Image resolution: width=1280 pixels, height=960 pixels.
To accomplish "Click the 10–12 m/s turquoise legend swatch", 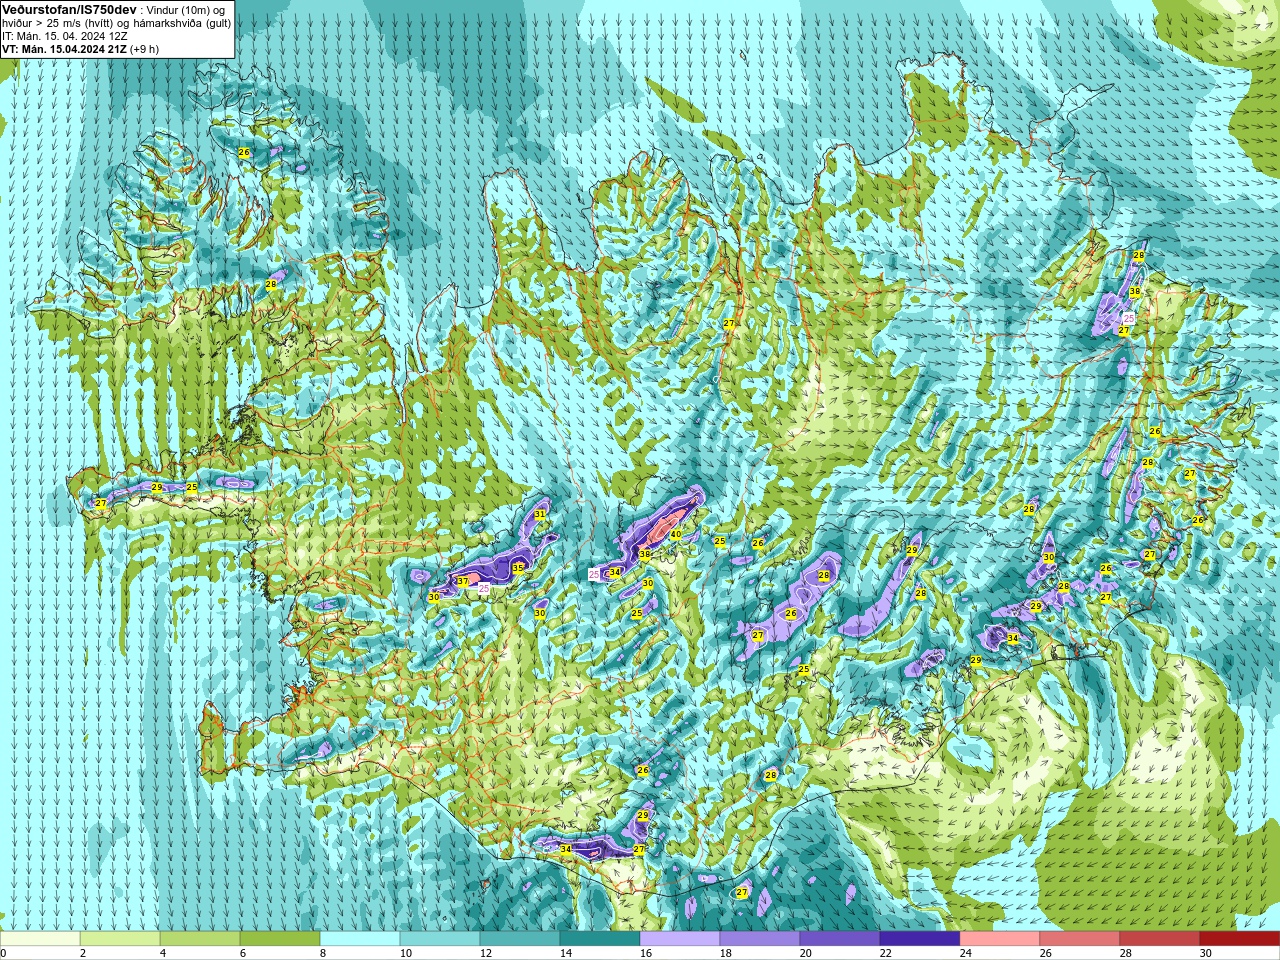I will coord(440,939).
